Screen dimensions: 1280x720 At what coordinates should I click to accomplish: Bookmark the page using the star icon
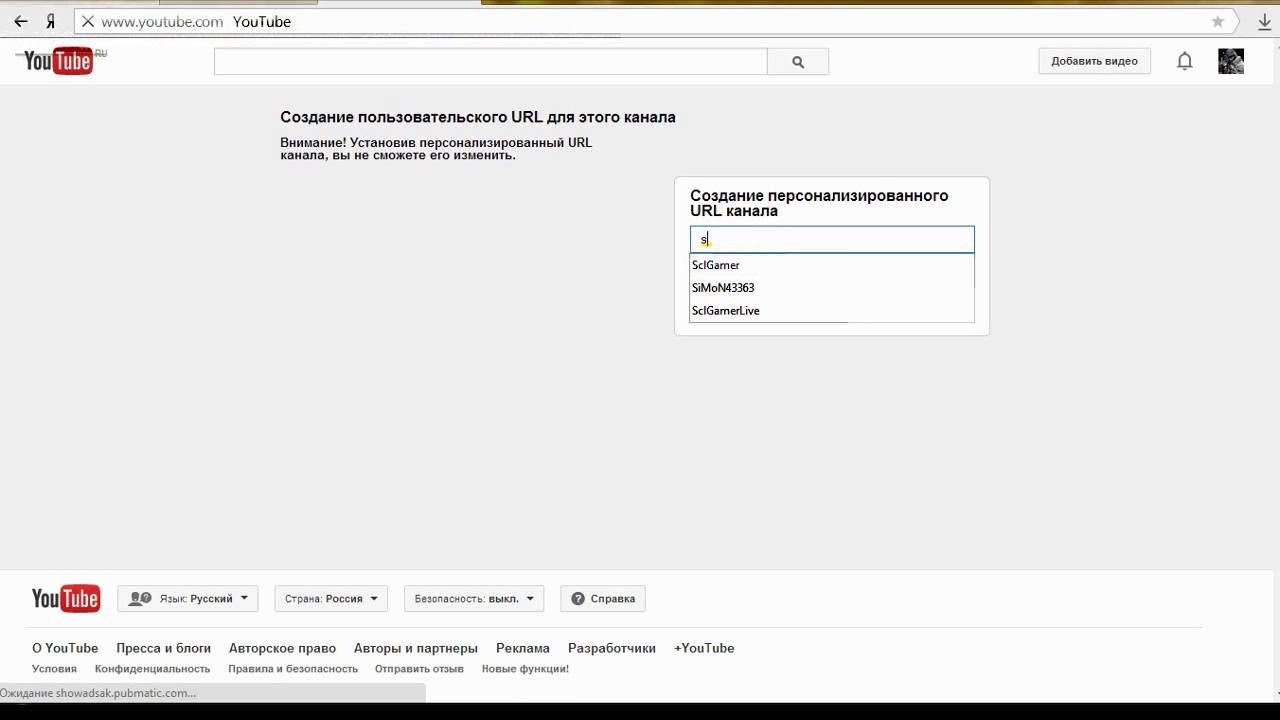(x=1218, y=21)
